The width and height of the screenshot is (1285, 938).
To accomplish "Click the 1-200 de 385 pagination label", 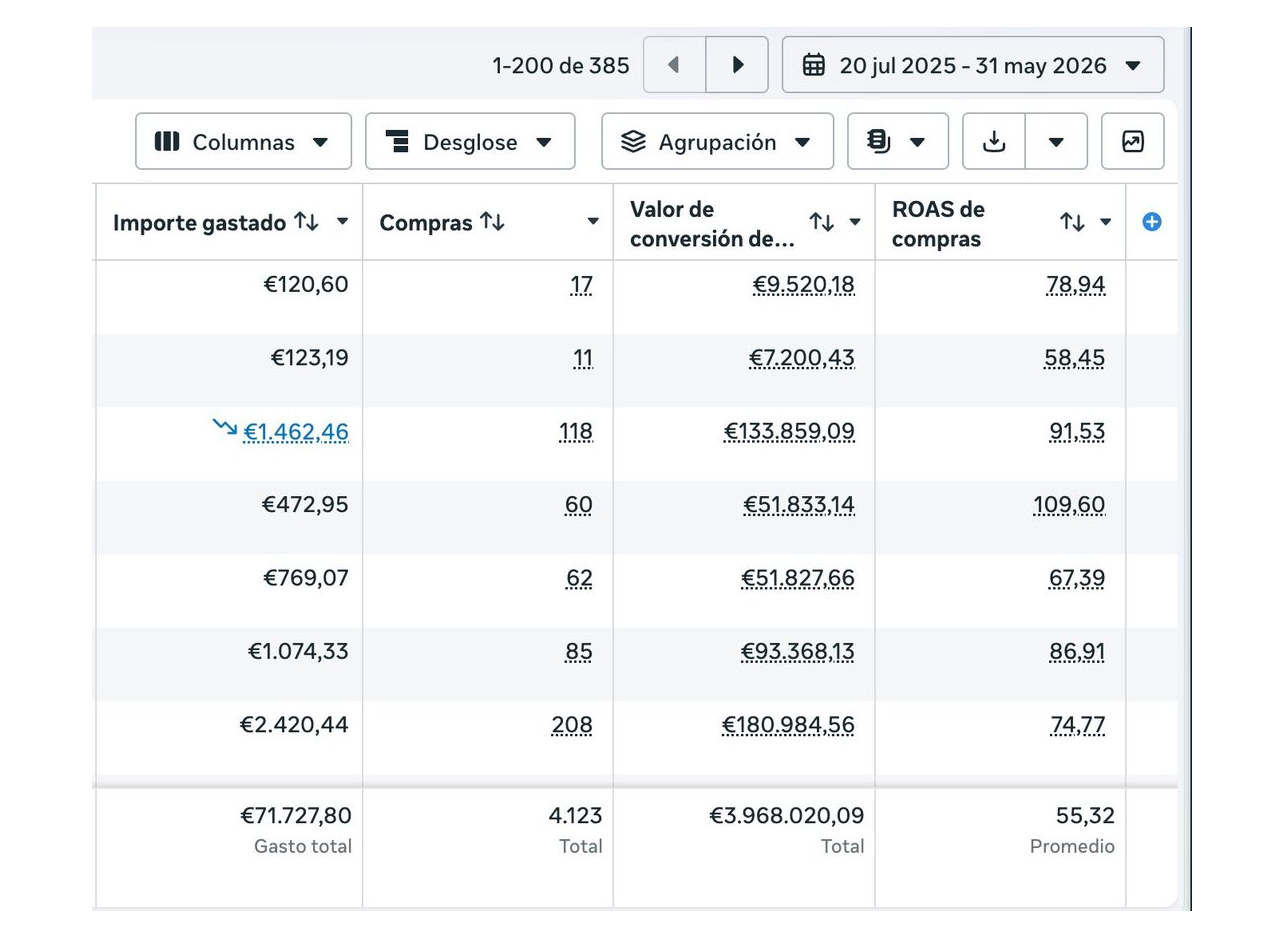I will pyautogui.click(x=561, y=66).
